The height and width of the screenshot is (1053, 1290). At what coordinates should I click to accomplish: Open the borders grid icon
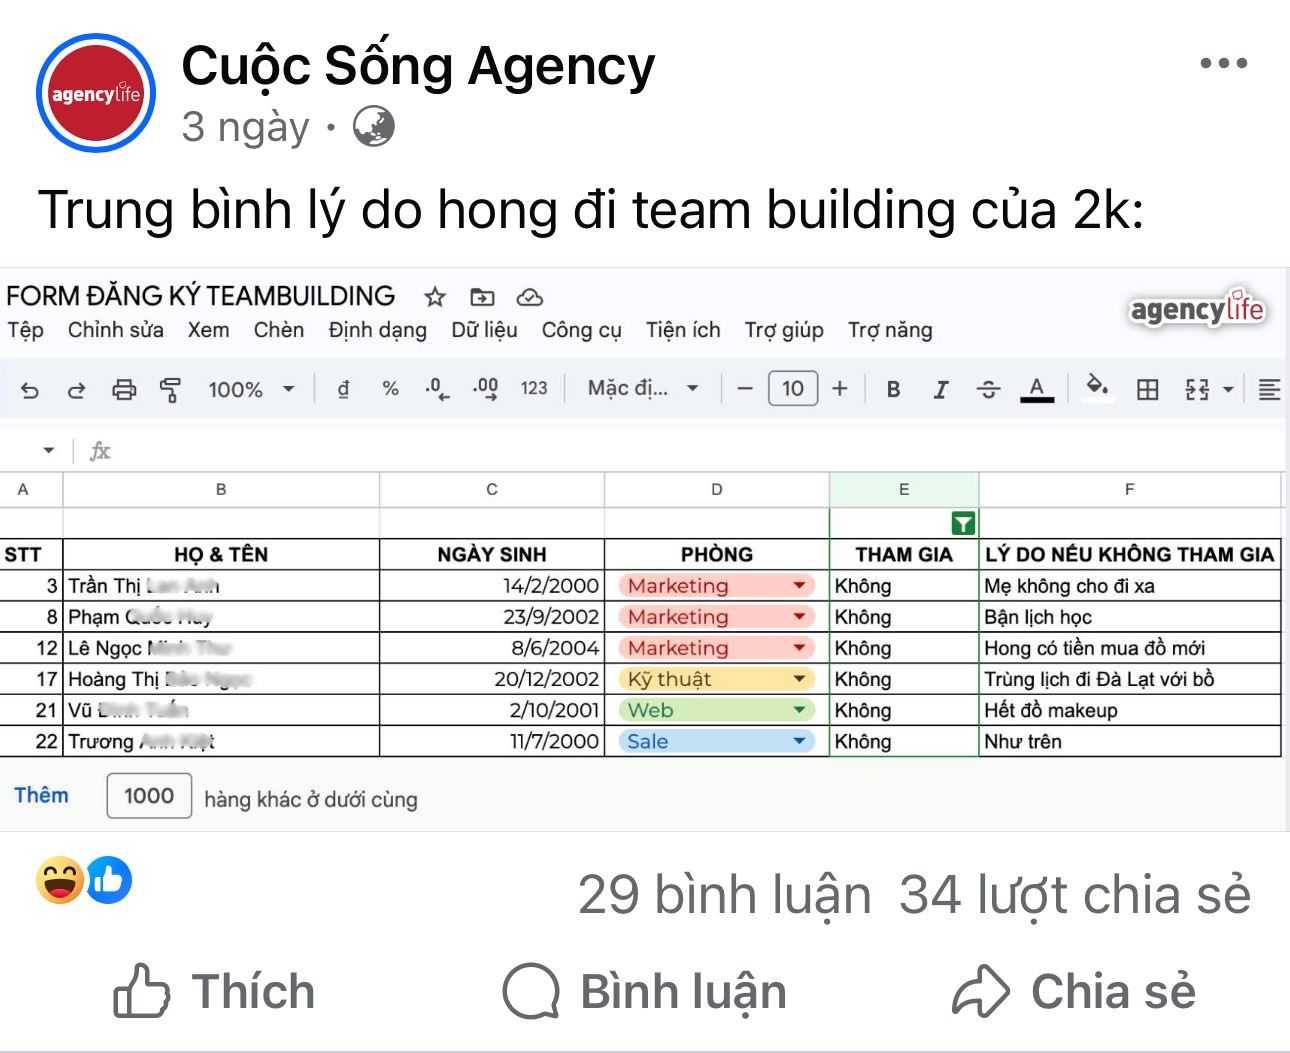click(x=1148, y=389)
